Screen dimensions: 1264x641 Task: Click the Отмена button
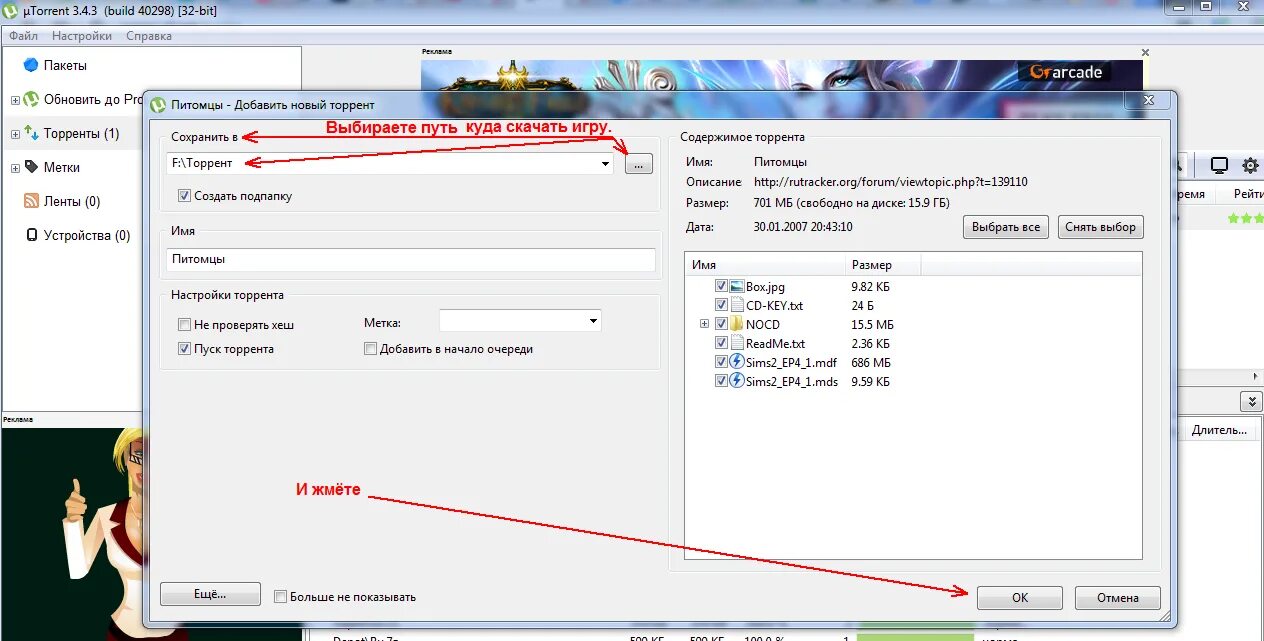1117,598
